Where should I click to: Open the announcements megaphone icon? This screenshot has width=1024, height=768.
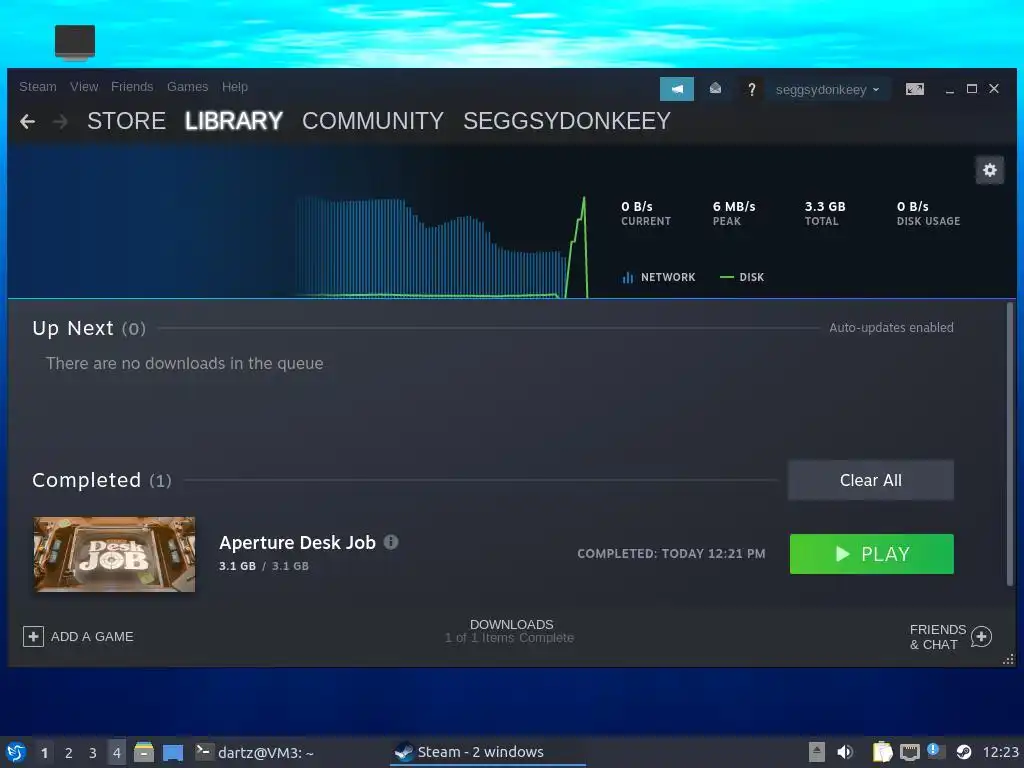click(x=677, y=89)
